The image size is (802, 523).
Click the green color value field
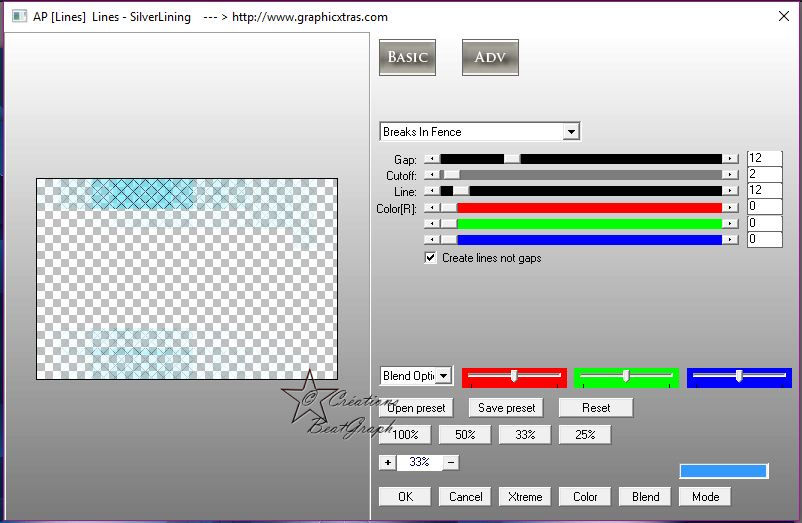point(764,223)
